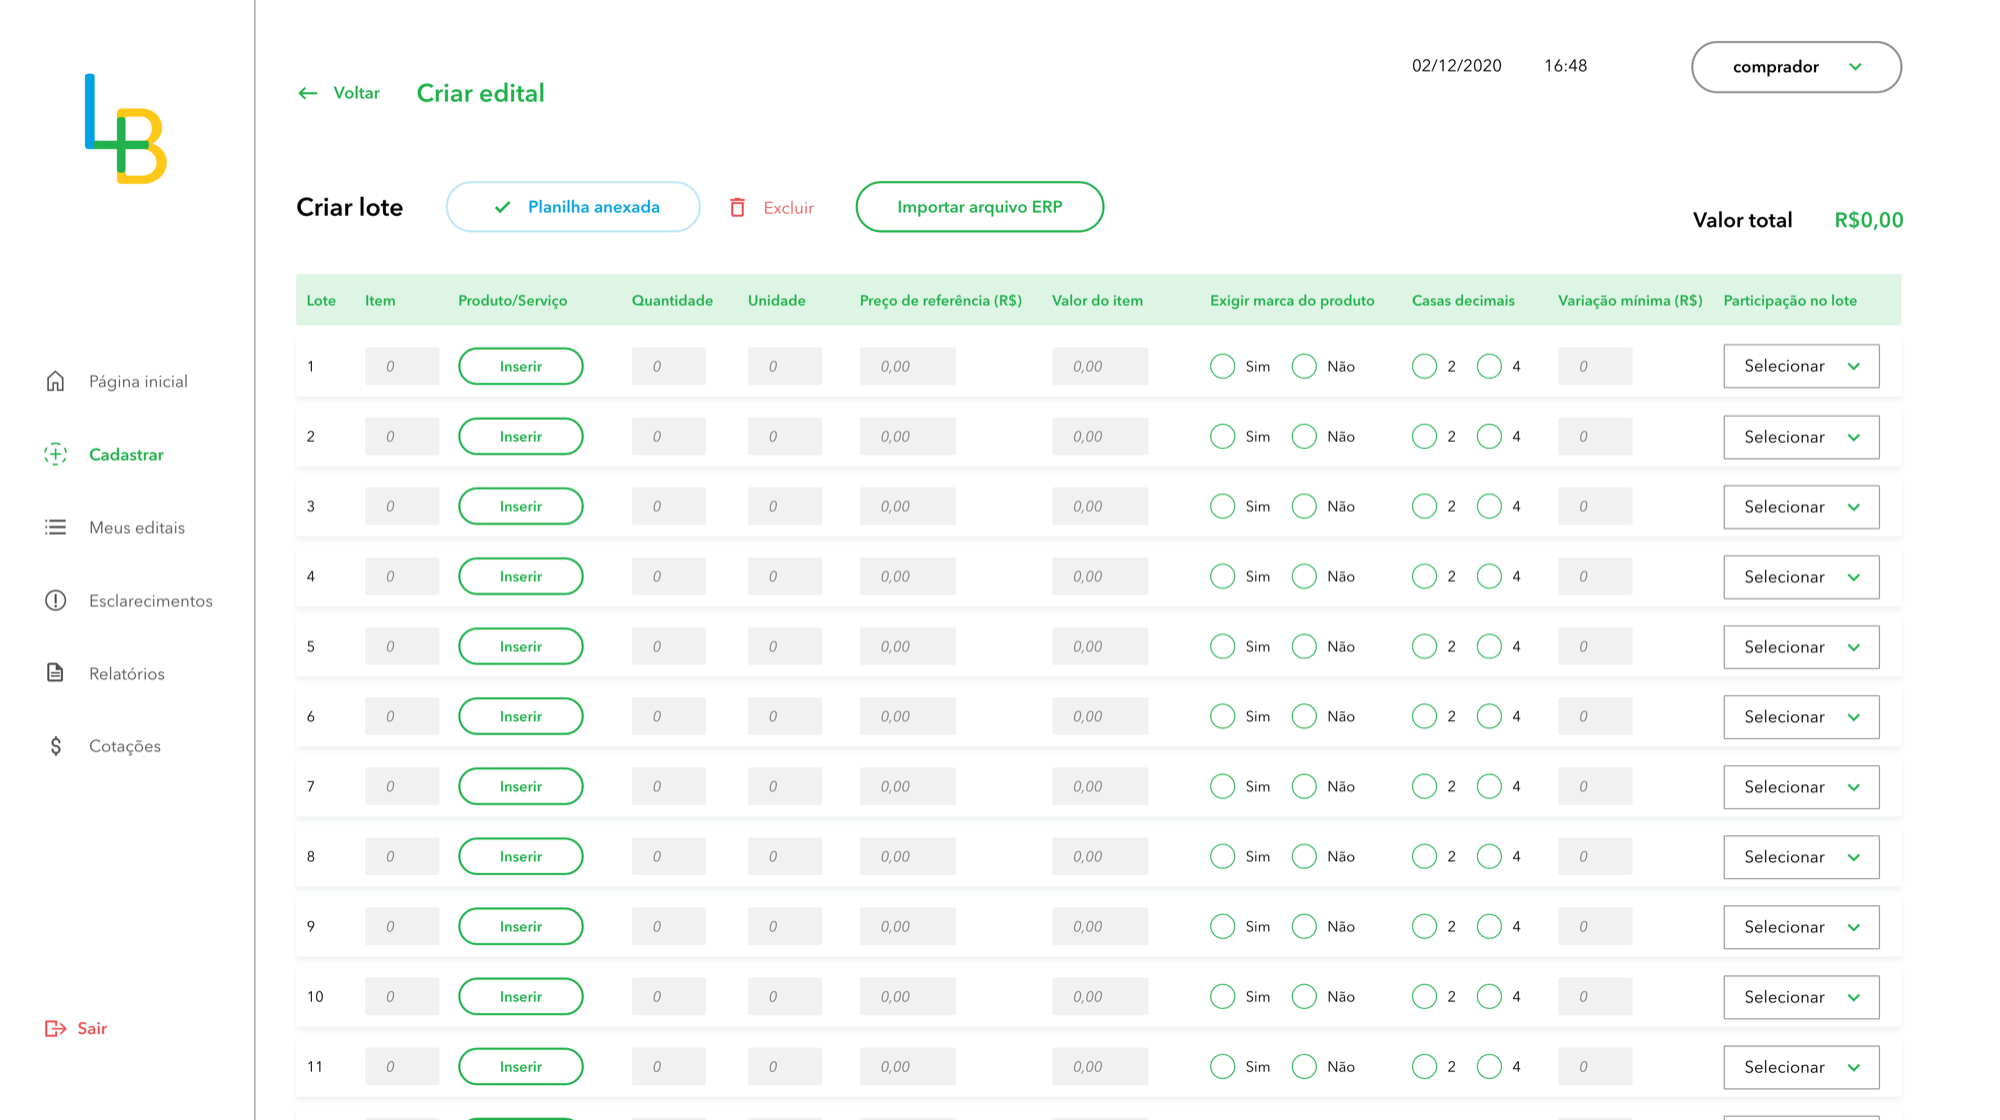Click Inserir button in row 5
This screenshot has height=1120, width=2000.
click(521, 646)
